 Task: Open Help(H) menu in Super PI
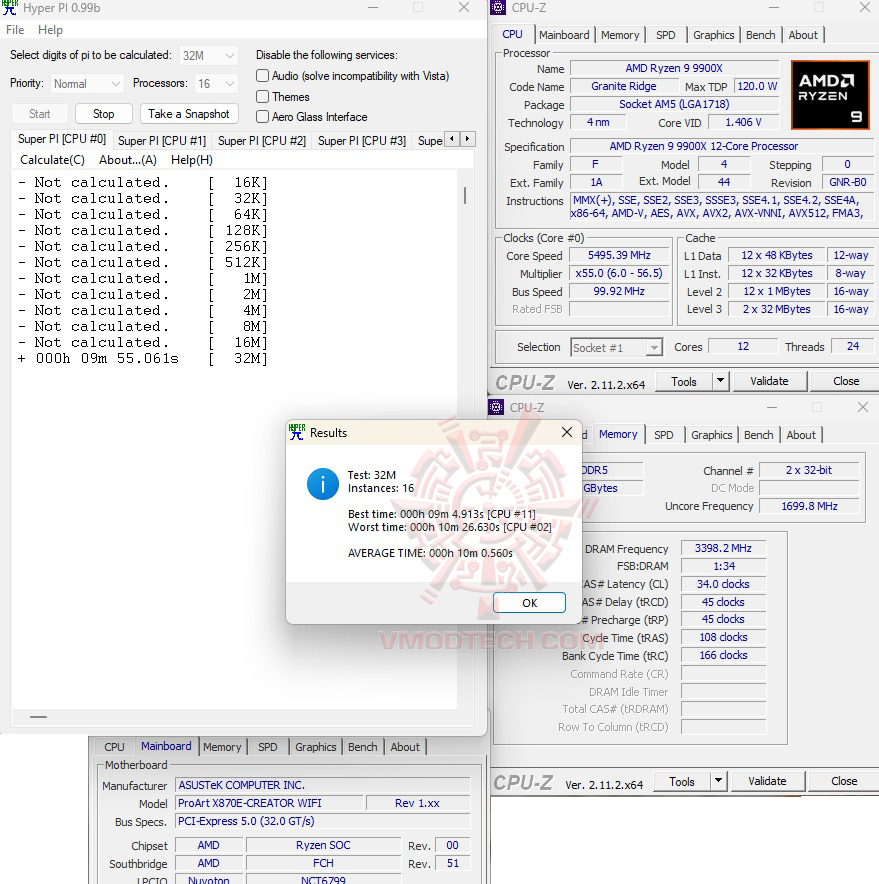(x=192, y=160)
